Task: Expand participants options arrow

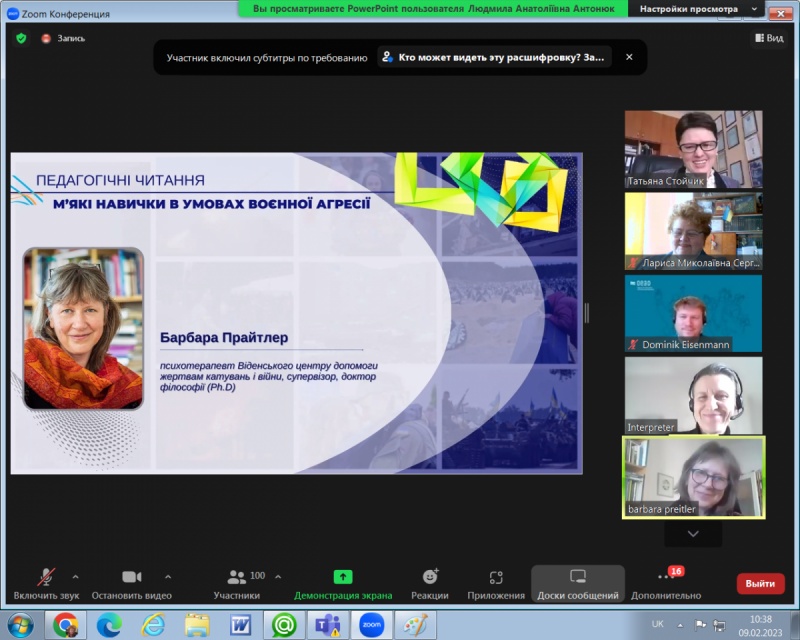Action: (x=278, y=577)
